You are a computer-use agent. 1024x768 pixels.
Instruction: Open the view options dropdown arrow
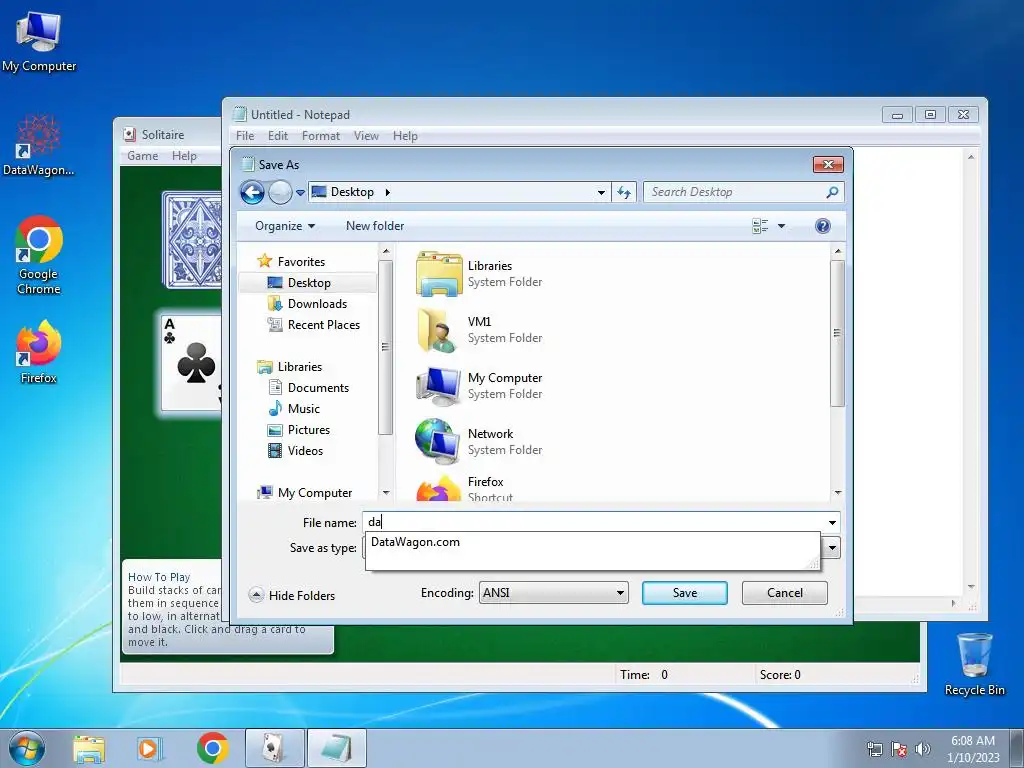click(x=781, y=227)
